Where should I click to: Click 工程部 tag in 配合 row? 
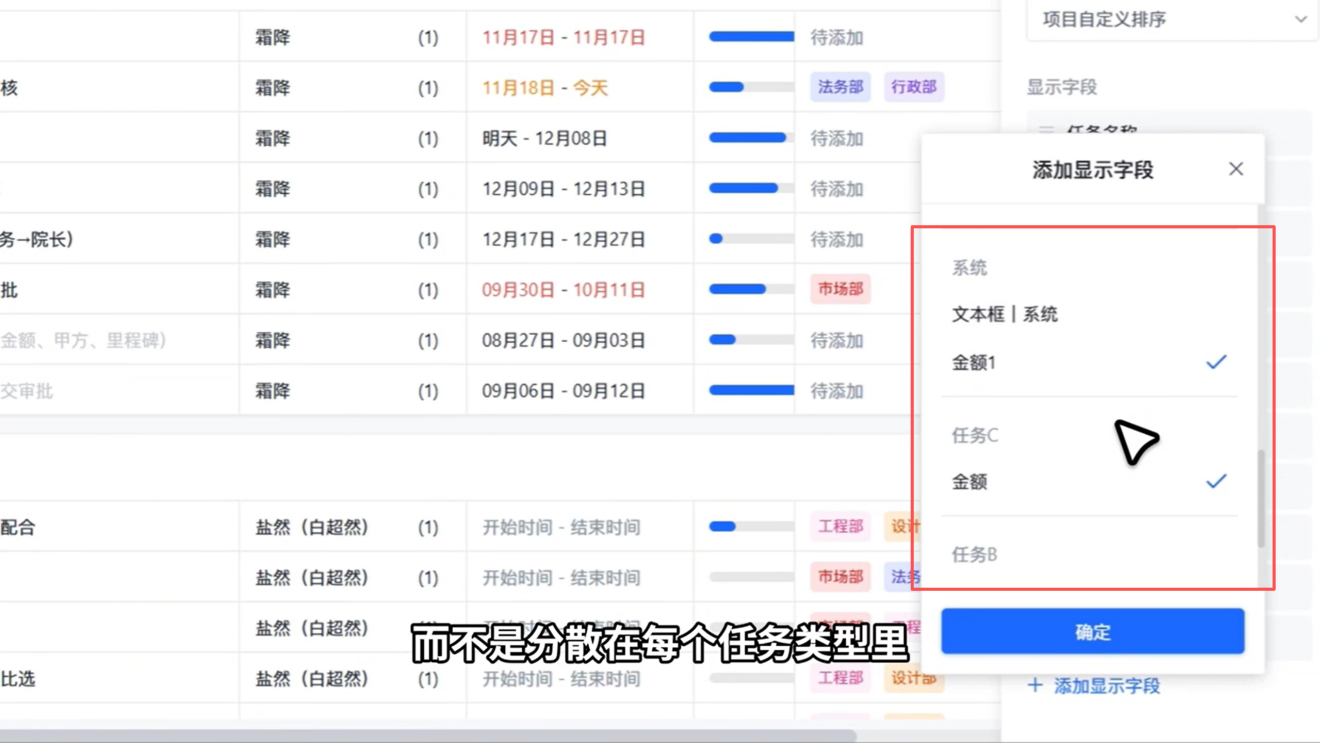840,526
